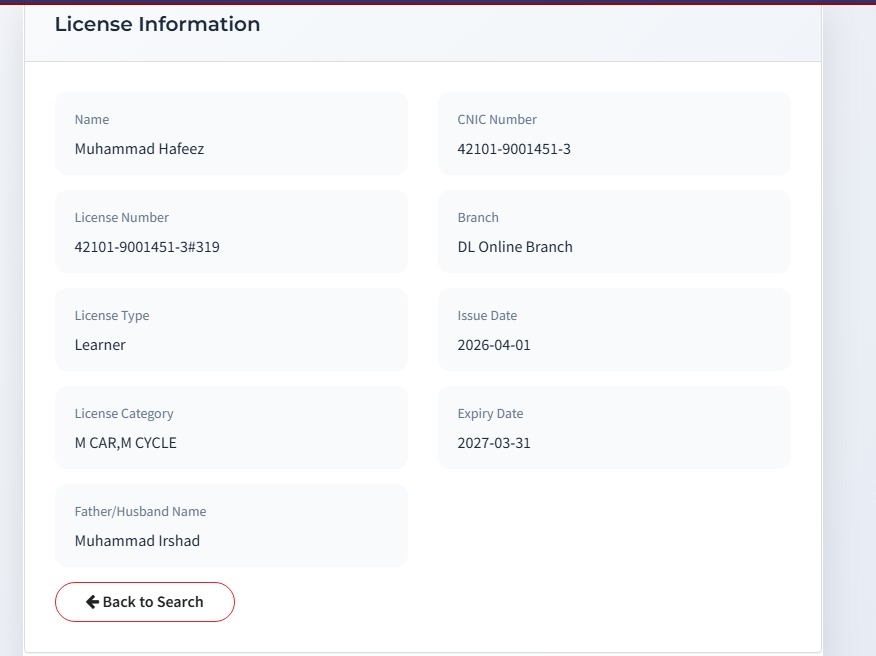This screenshot has width=876, height=656.
Task: Click the CNIC Number field label
Action: tap(497, 120)
